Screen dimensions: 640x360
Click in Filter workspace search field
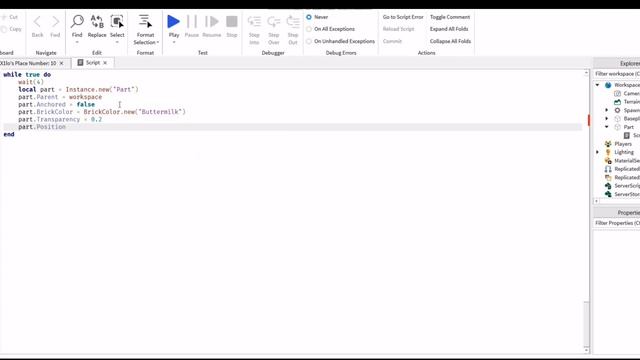[x=617, y=74]
